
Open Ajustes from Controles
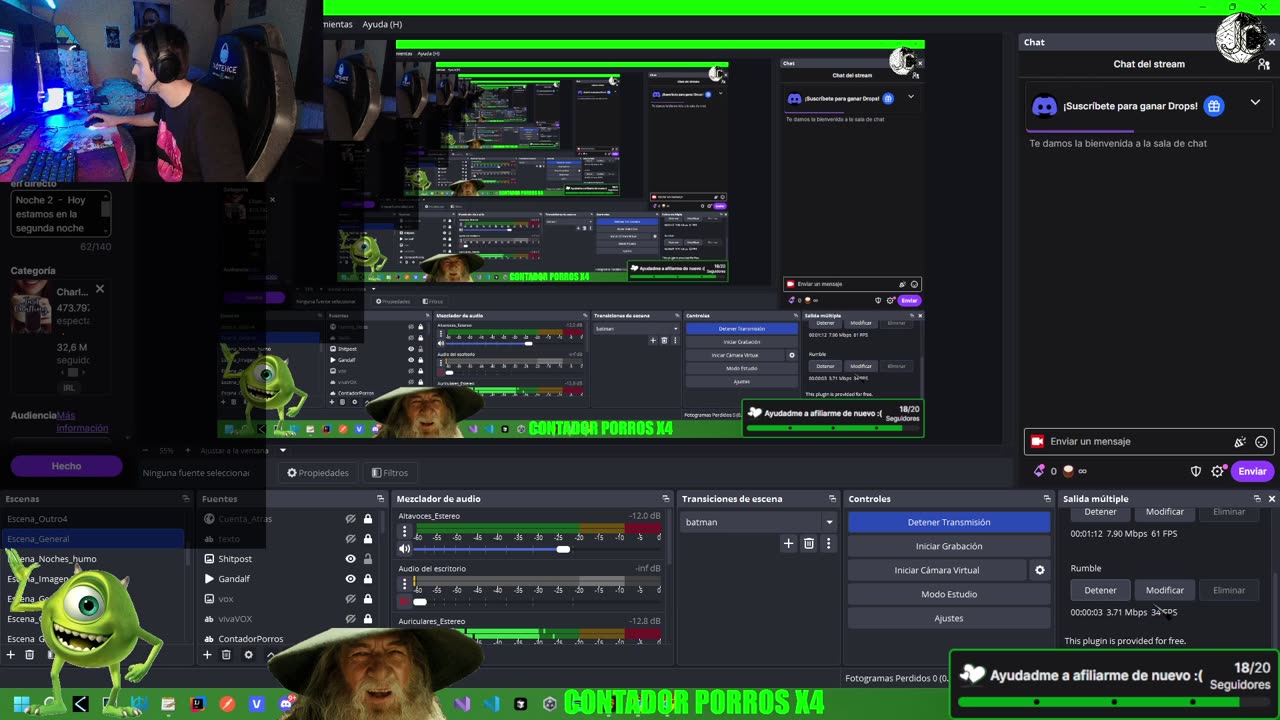point(949,618)
